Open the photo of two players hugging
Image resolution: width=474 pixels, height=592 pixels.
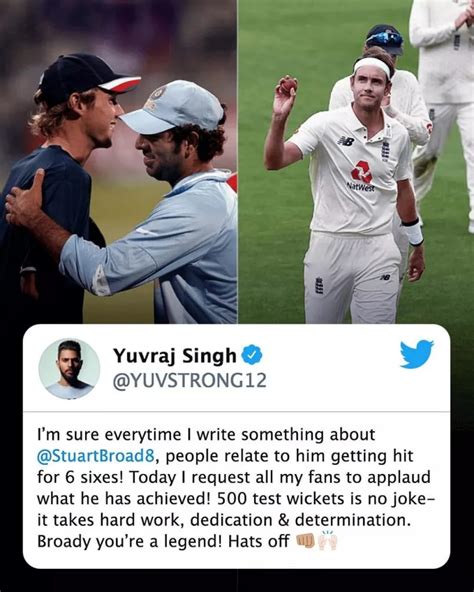[x=118, y=162]
